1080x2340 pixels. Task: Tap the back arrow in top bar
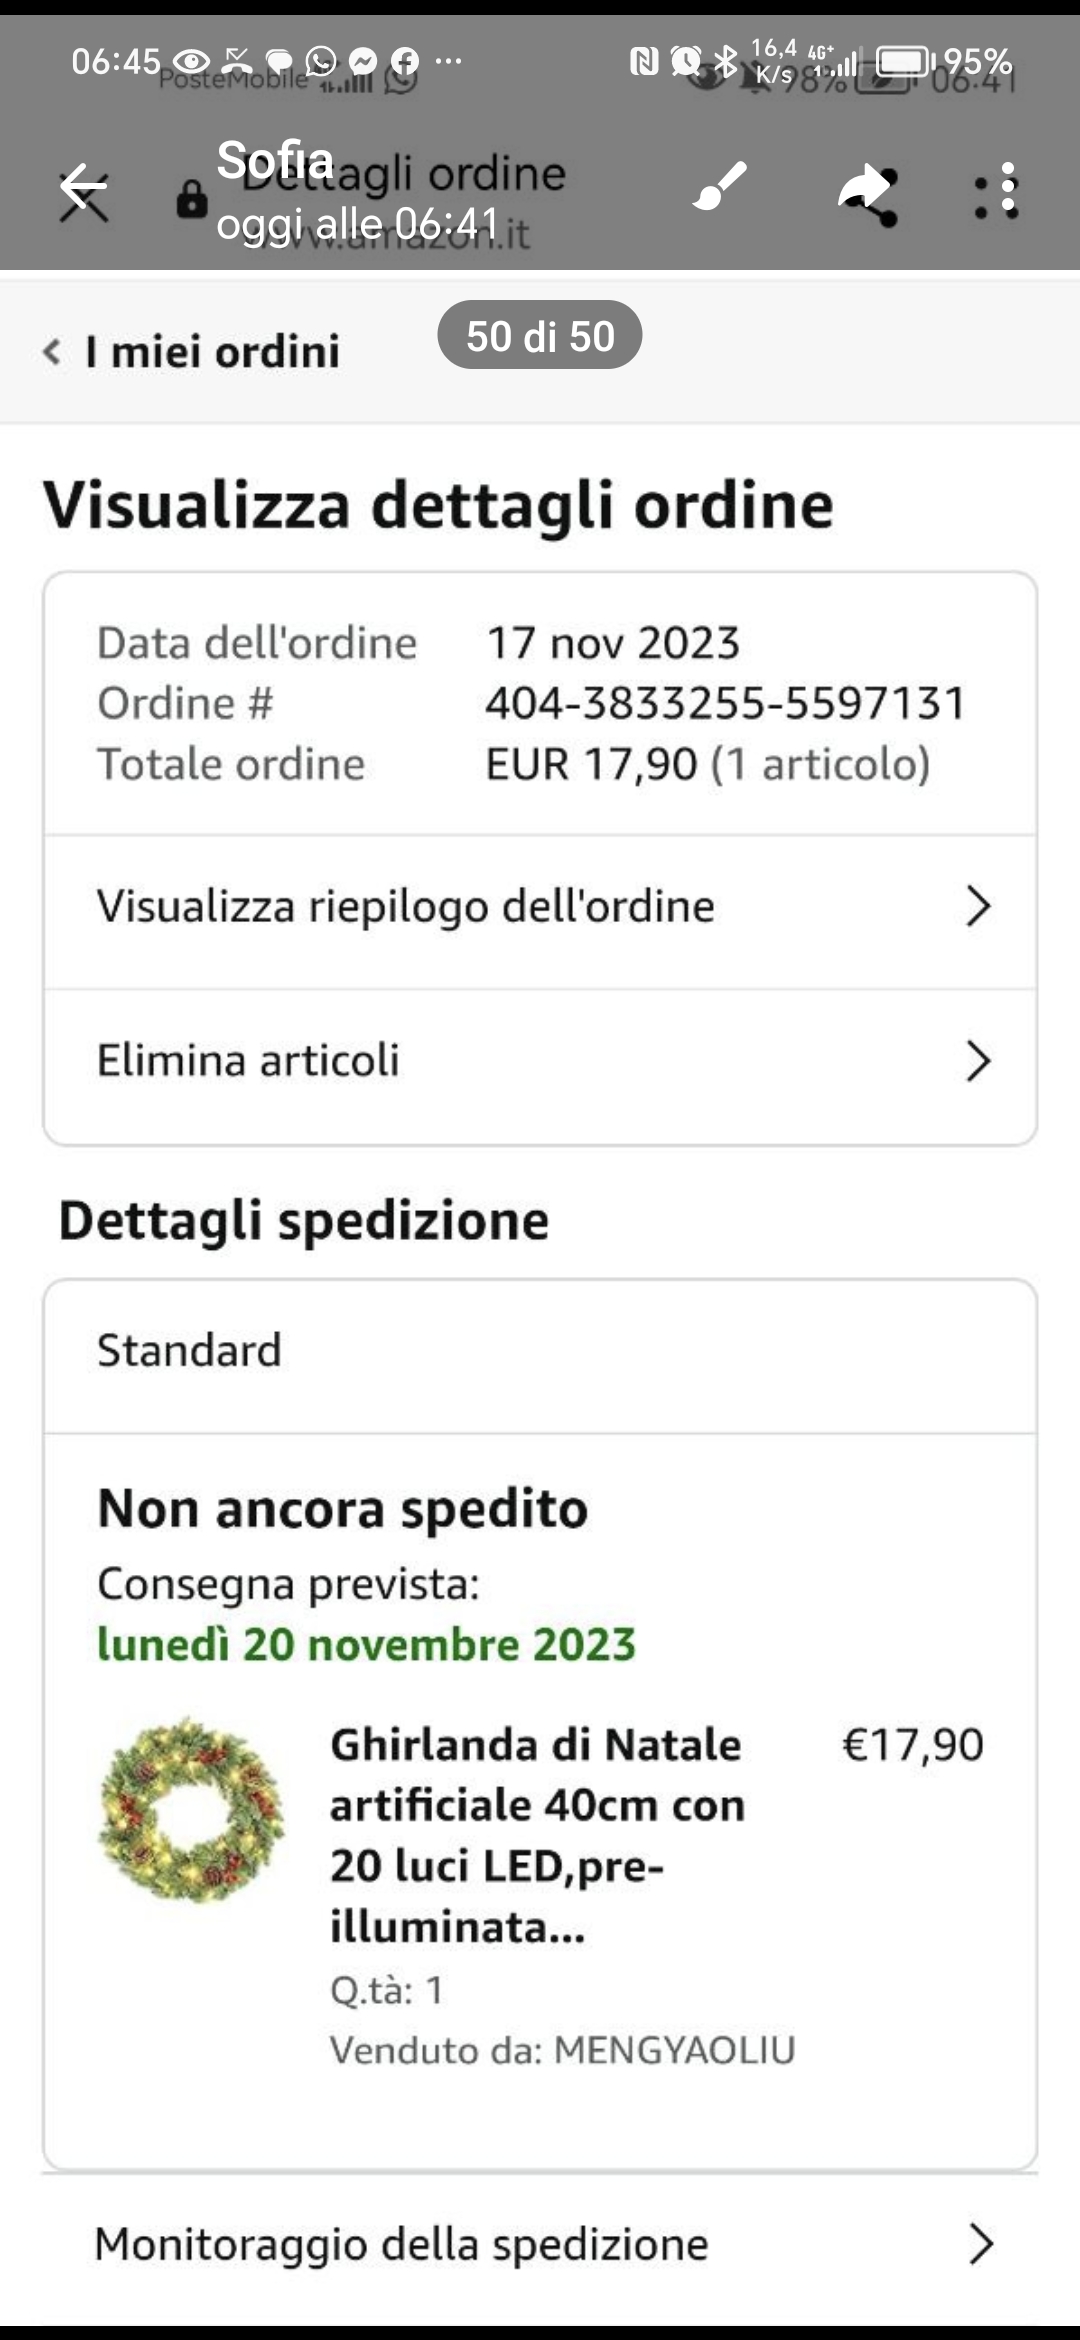(x=83, y=187)
